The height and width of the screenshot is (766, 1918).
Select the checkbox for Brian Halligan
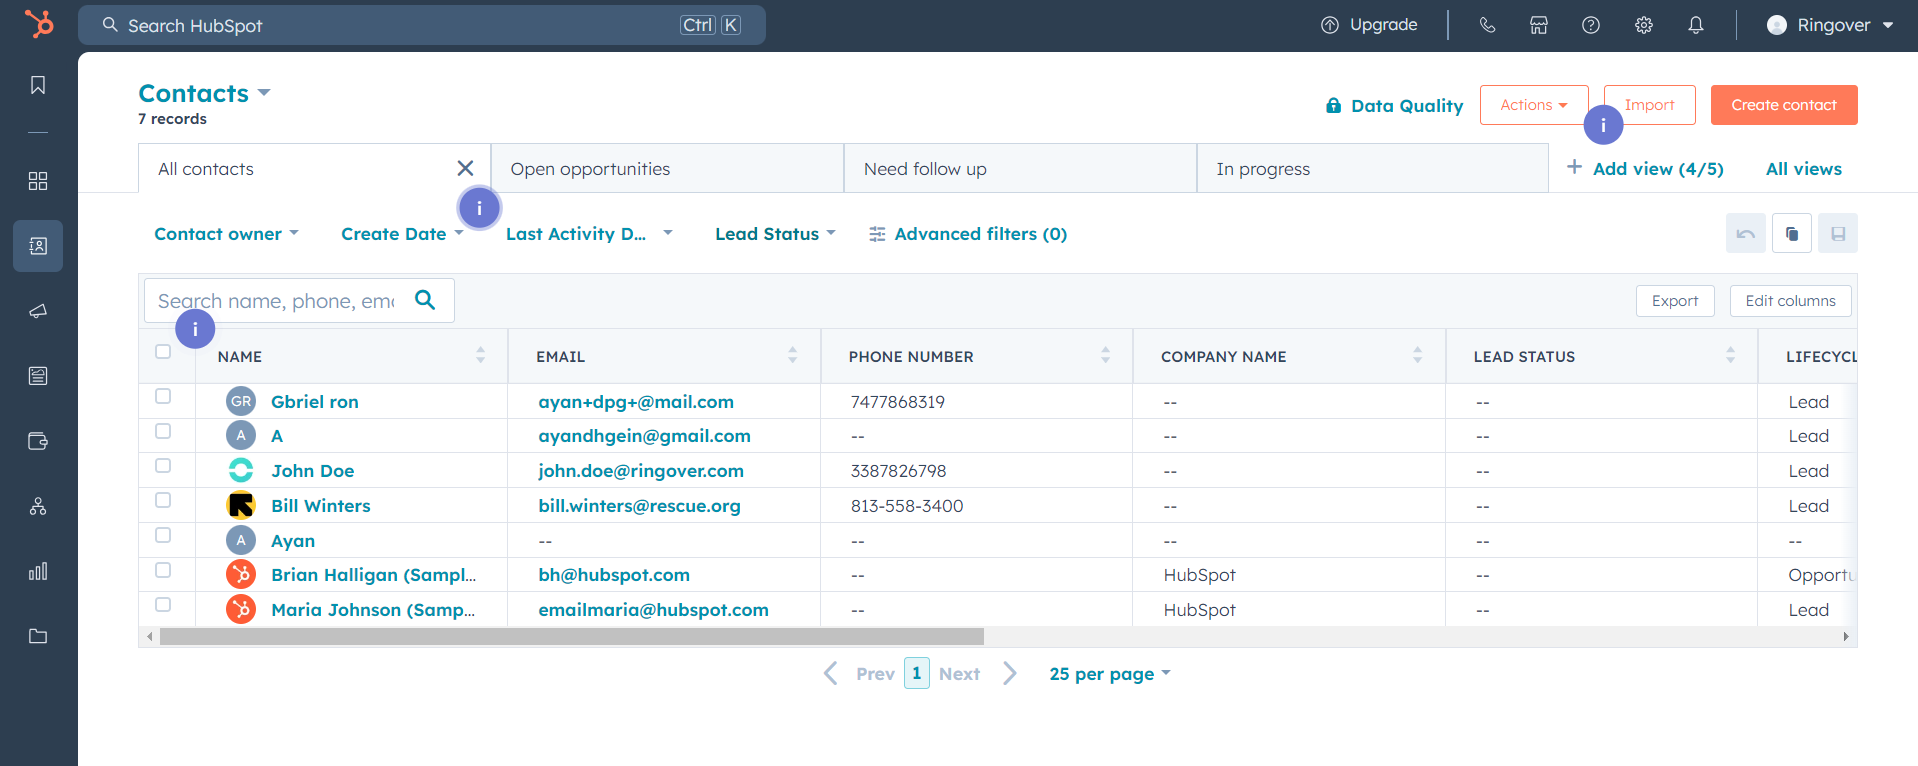pos(163,570)
